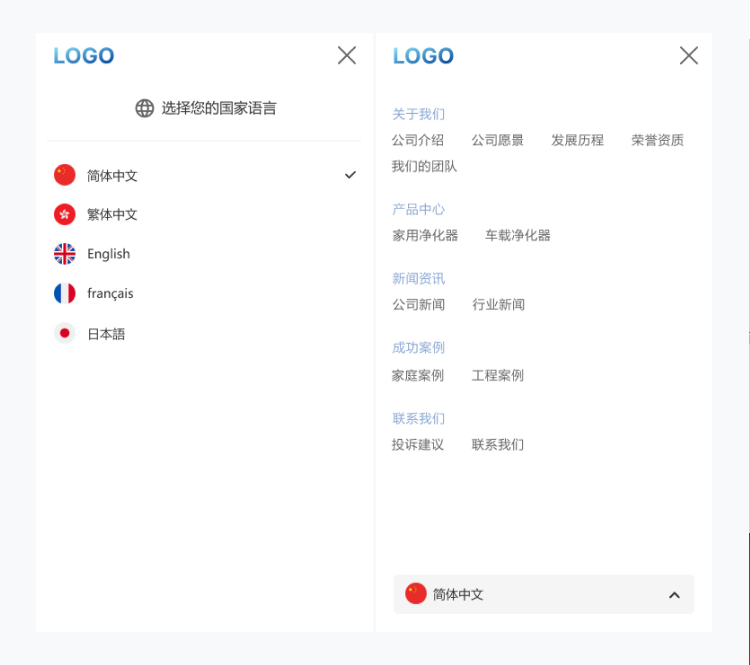Open the 关于我们 menu section
750x665 pixels.
click(x=418, y=114)
